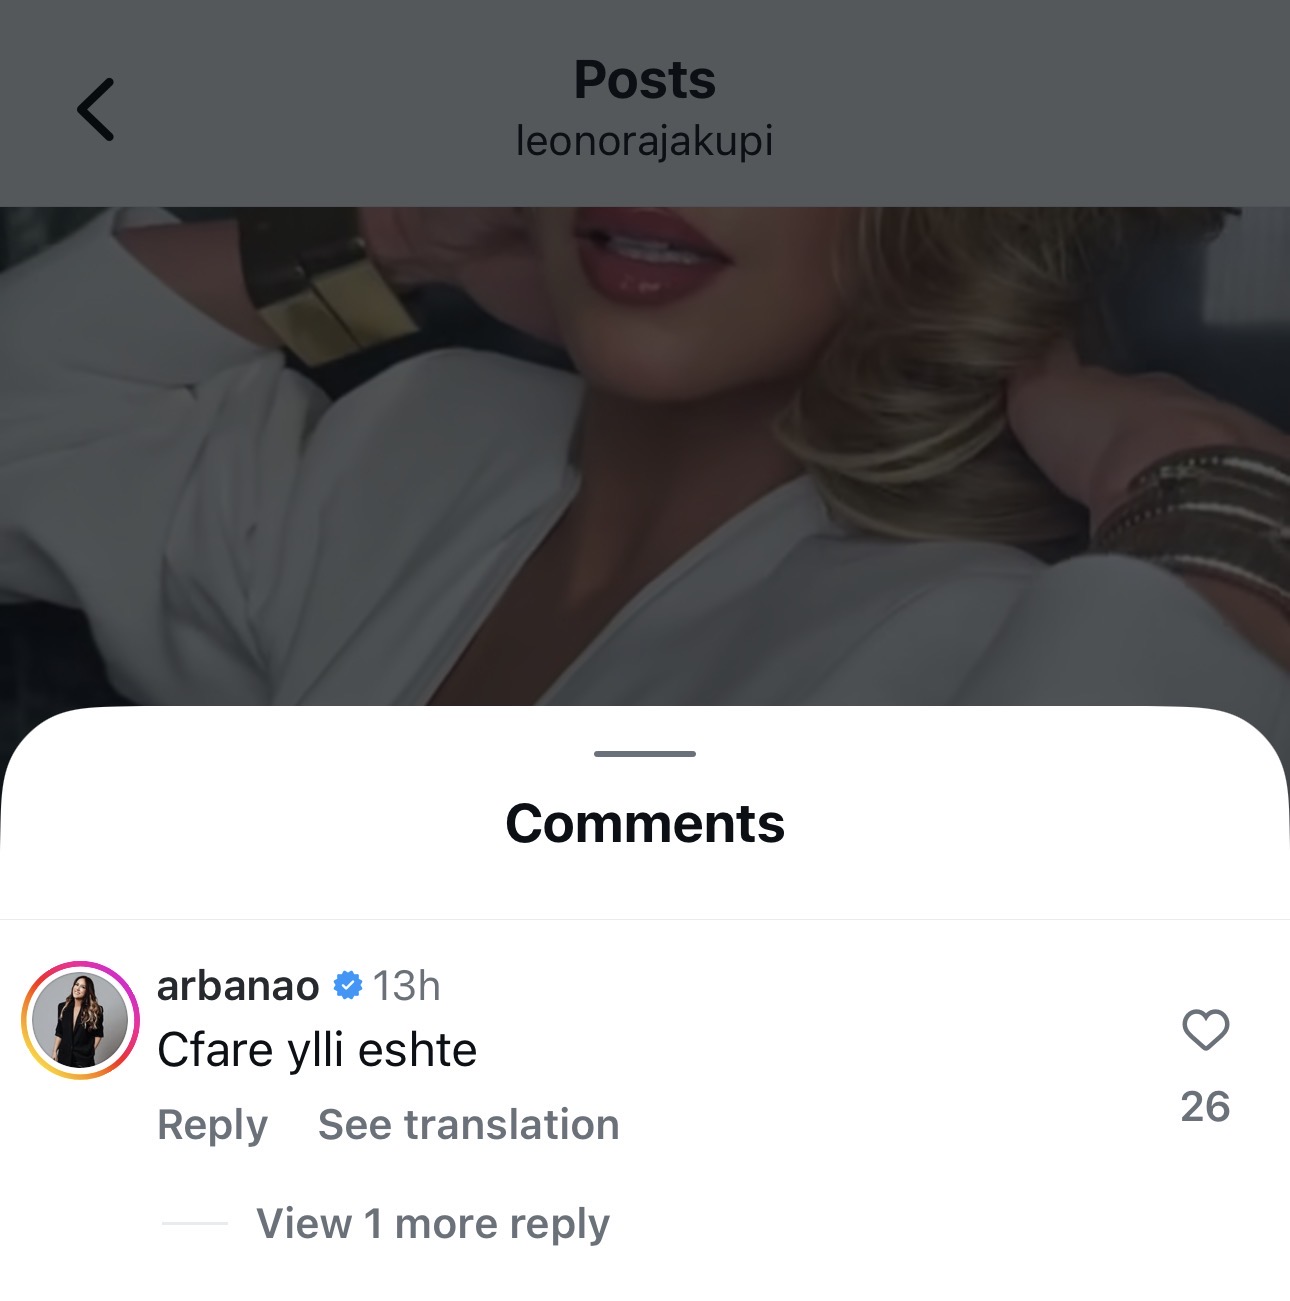The height and width of the screenshot is (1301, 1290).
Task: Click the divider line below the Comments heading
Action: [644, 919]
